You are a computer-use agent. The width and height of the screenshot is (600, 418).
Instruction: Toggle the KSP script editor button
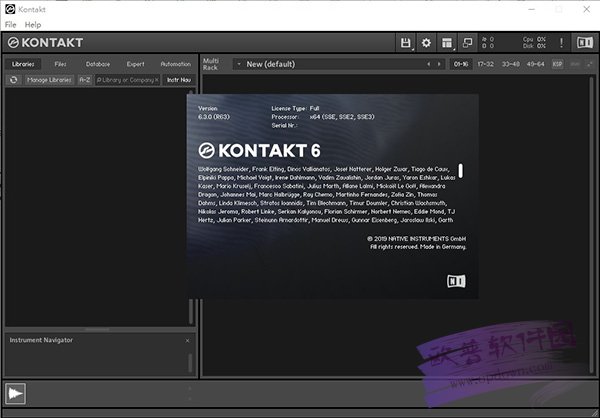tap(557, 64)
